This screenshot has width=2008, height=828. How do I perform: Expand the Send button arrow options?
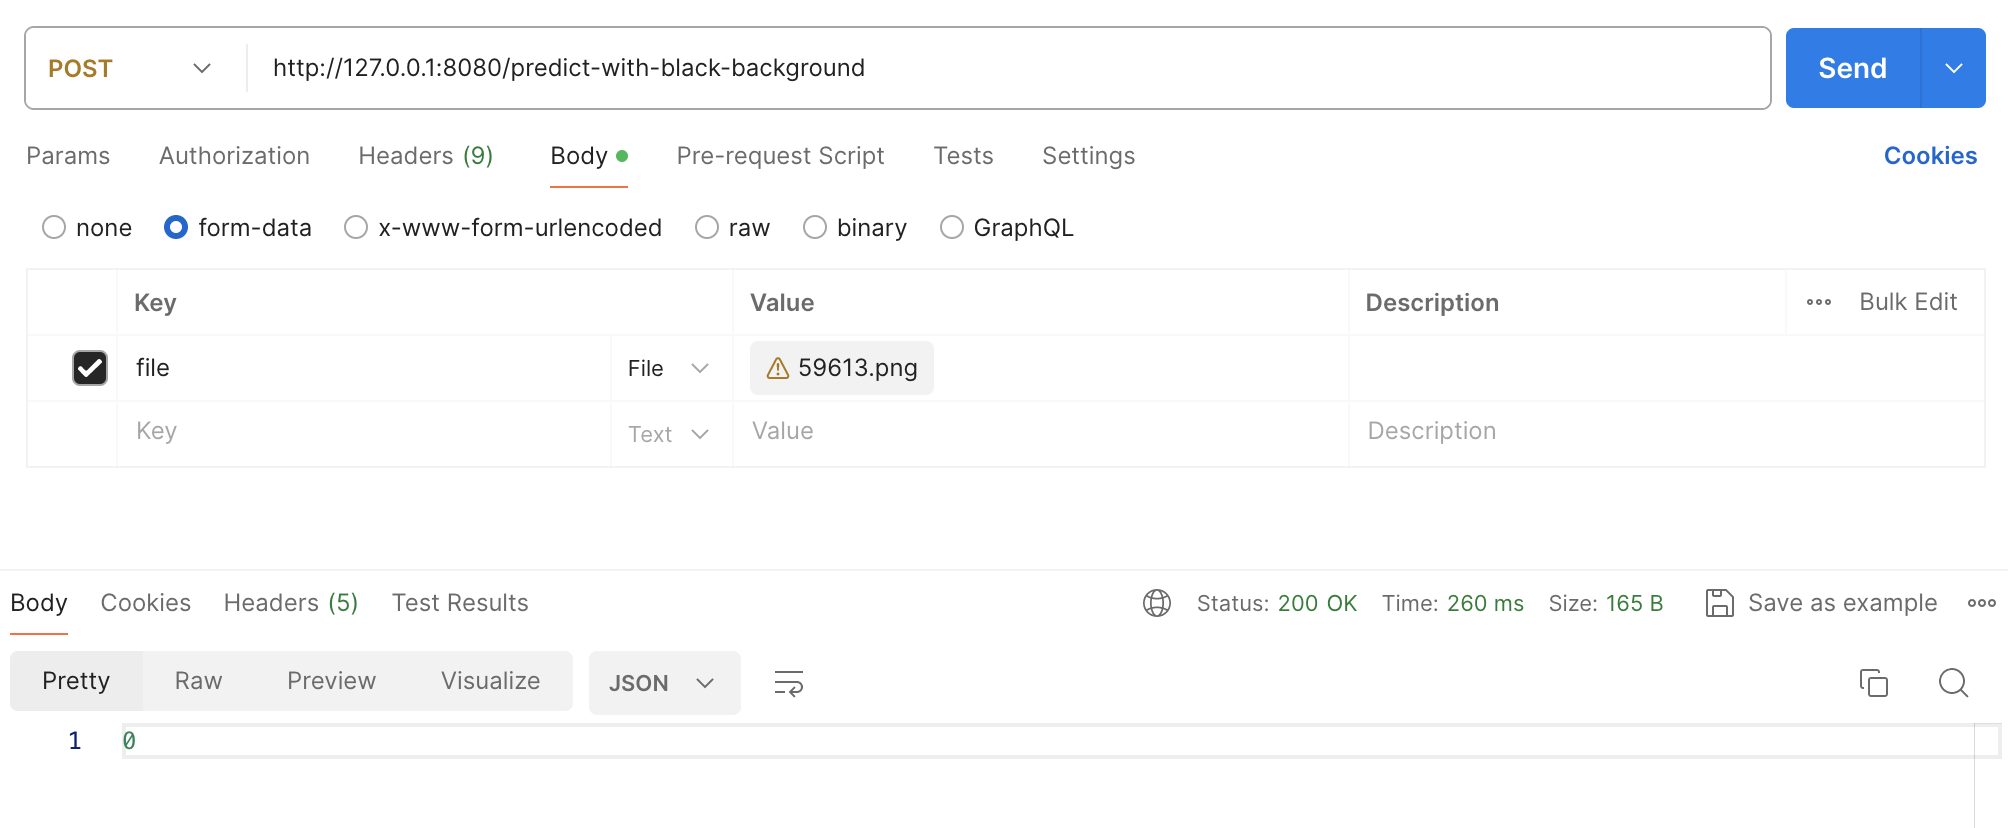1953,68
